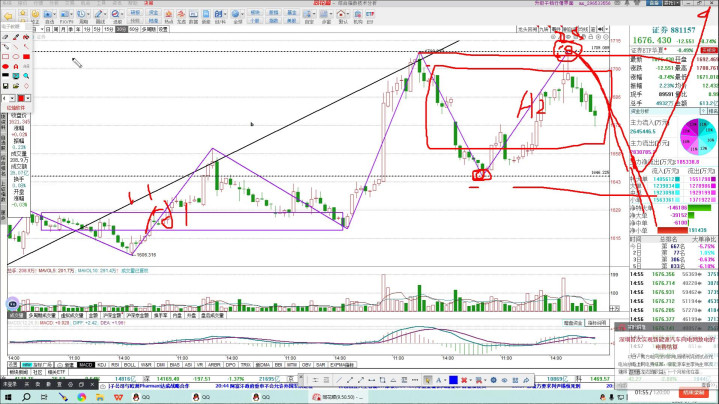Select the eraser tool in drawing palette
Screen dimensions: 719x404
pos(6,37)
